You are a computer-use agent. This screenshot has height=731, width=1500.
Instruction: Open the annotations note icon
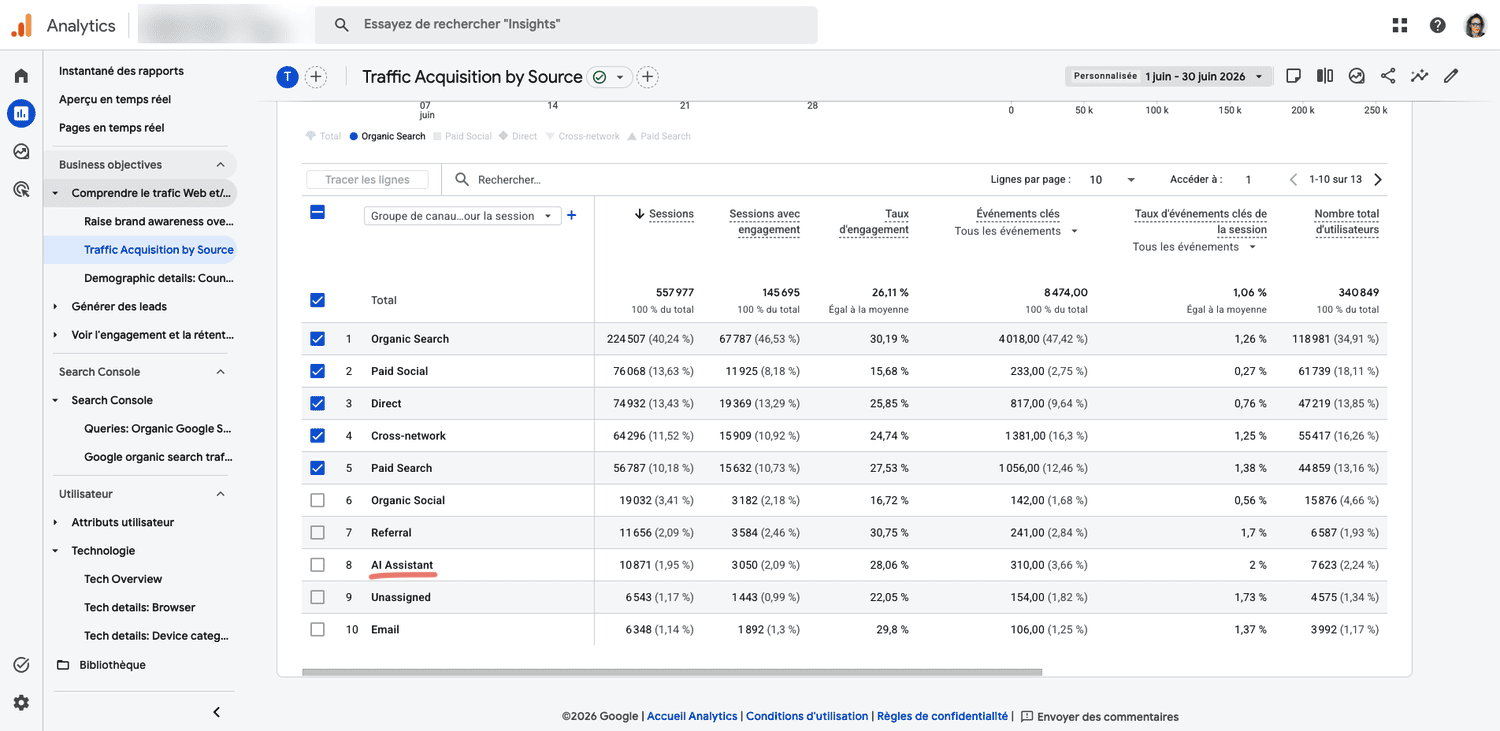[x=1293, y=76]
